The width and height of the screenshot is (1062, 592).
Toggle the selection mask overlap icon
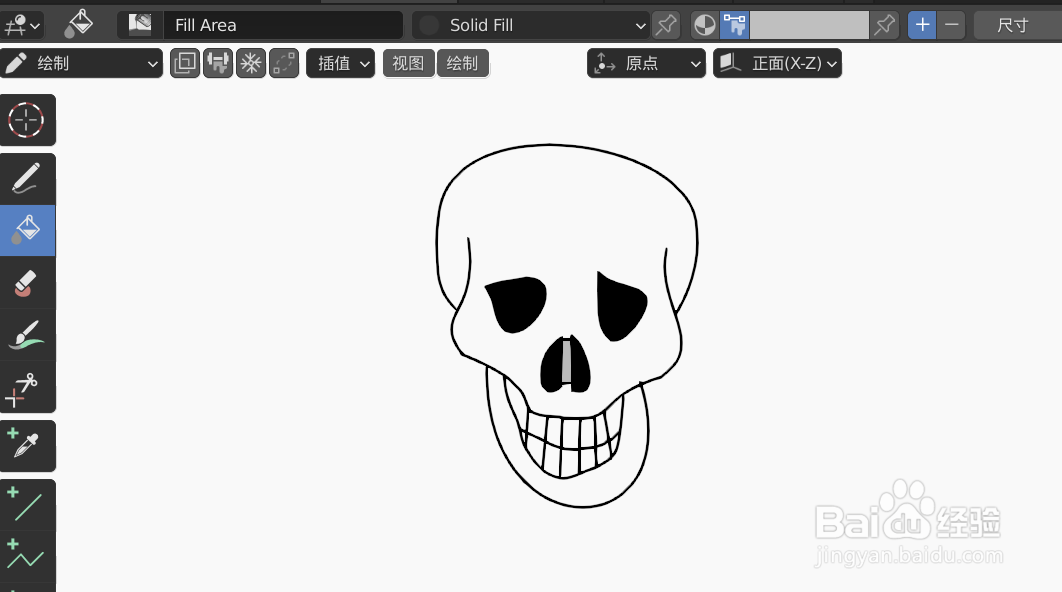185,63
